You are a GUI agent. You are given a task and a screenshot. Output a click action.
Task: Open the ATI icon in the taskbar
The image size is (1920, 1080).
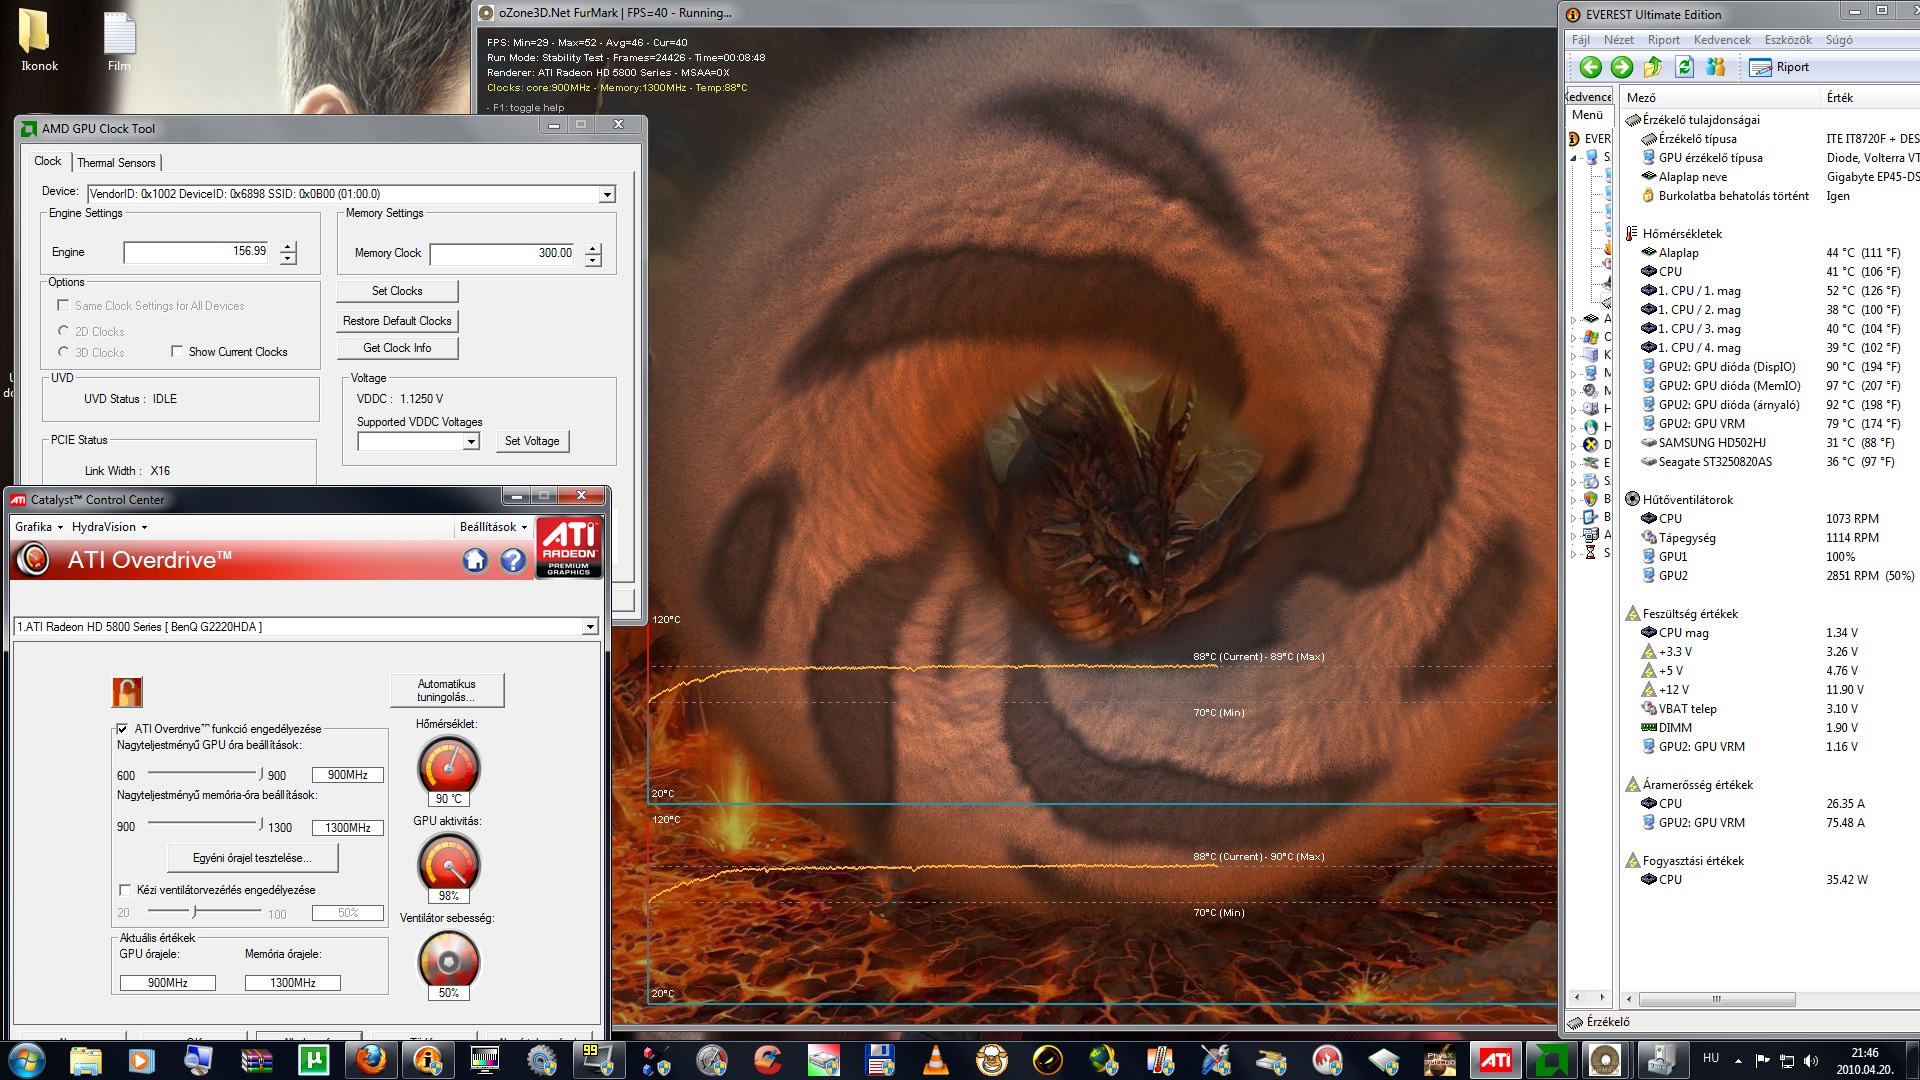coord(1496,1060)
